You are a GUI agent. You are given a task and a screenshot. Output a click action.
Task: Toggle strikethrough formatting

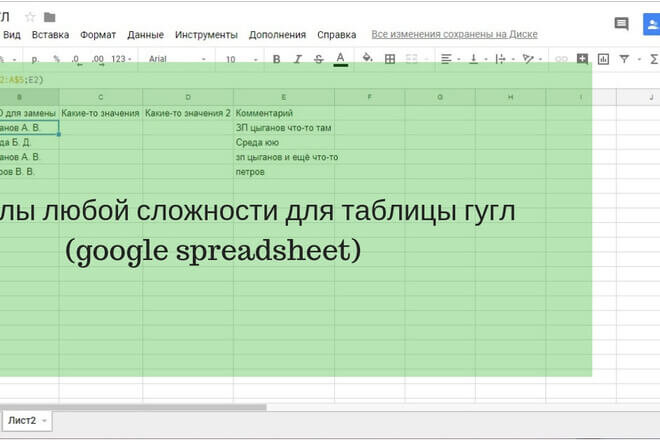(x=319, y=59)
